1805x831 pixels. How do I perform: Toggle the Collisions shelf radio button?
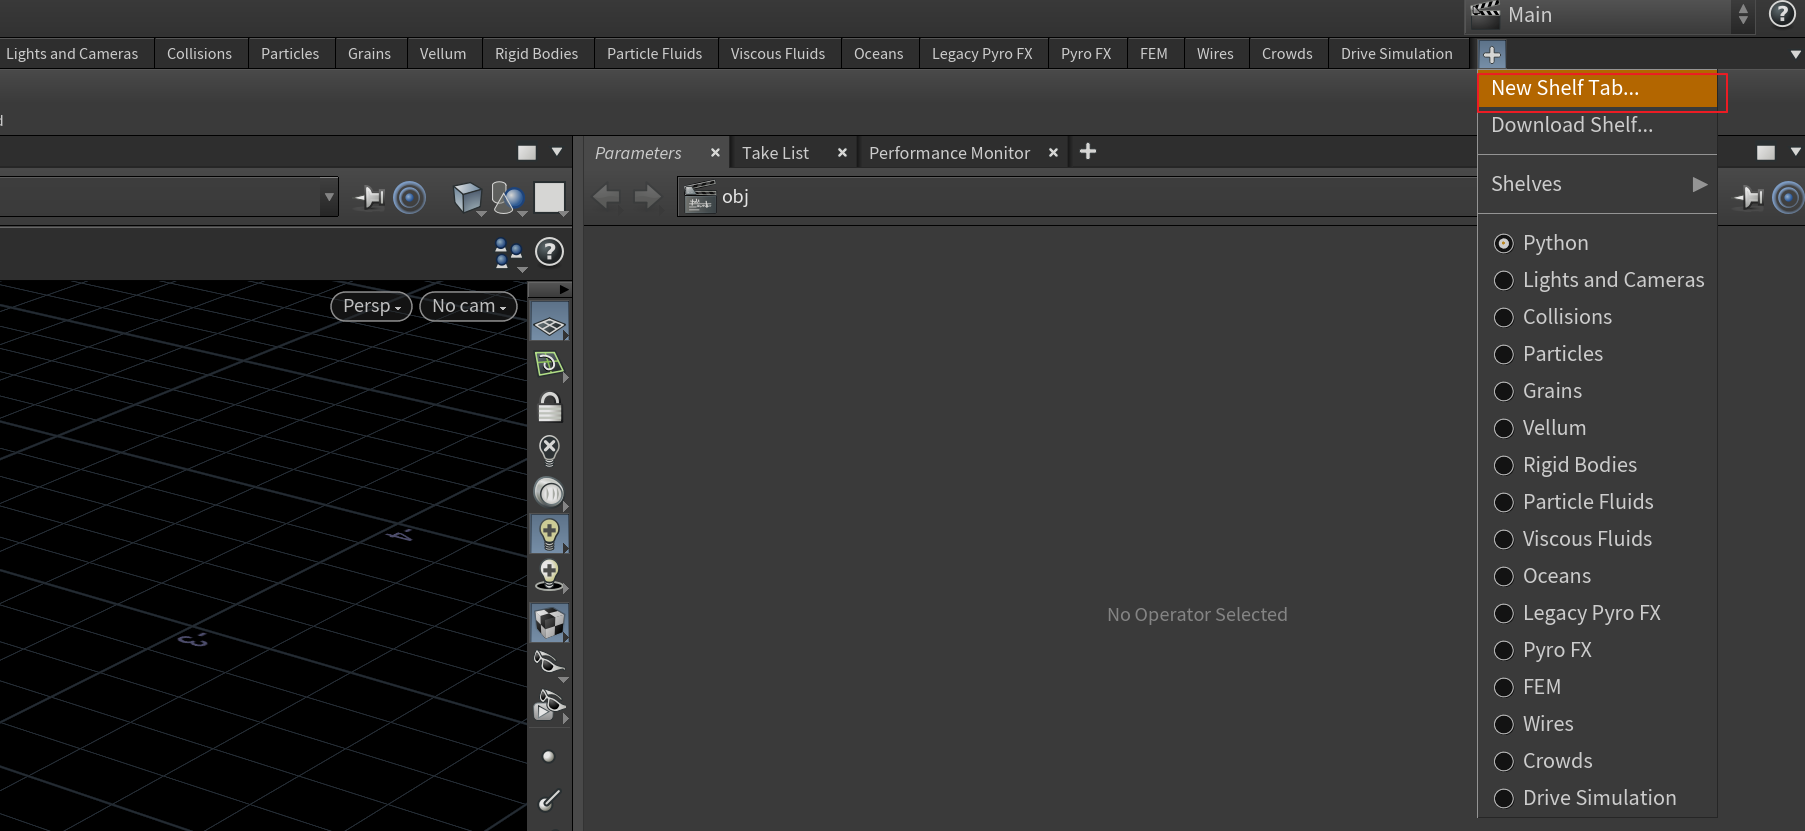point(1503,317)
